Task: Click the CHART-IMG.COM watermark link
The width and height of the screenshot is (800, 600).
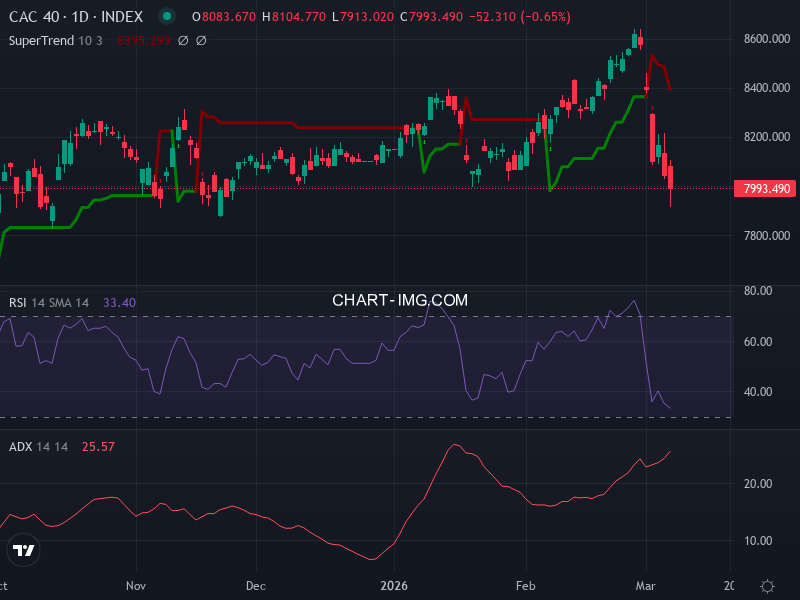Action: click(x=400, y=299)
